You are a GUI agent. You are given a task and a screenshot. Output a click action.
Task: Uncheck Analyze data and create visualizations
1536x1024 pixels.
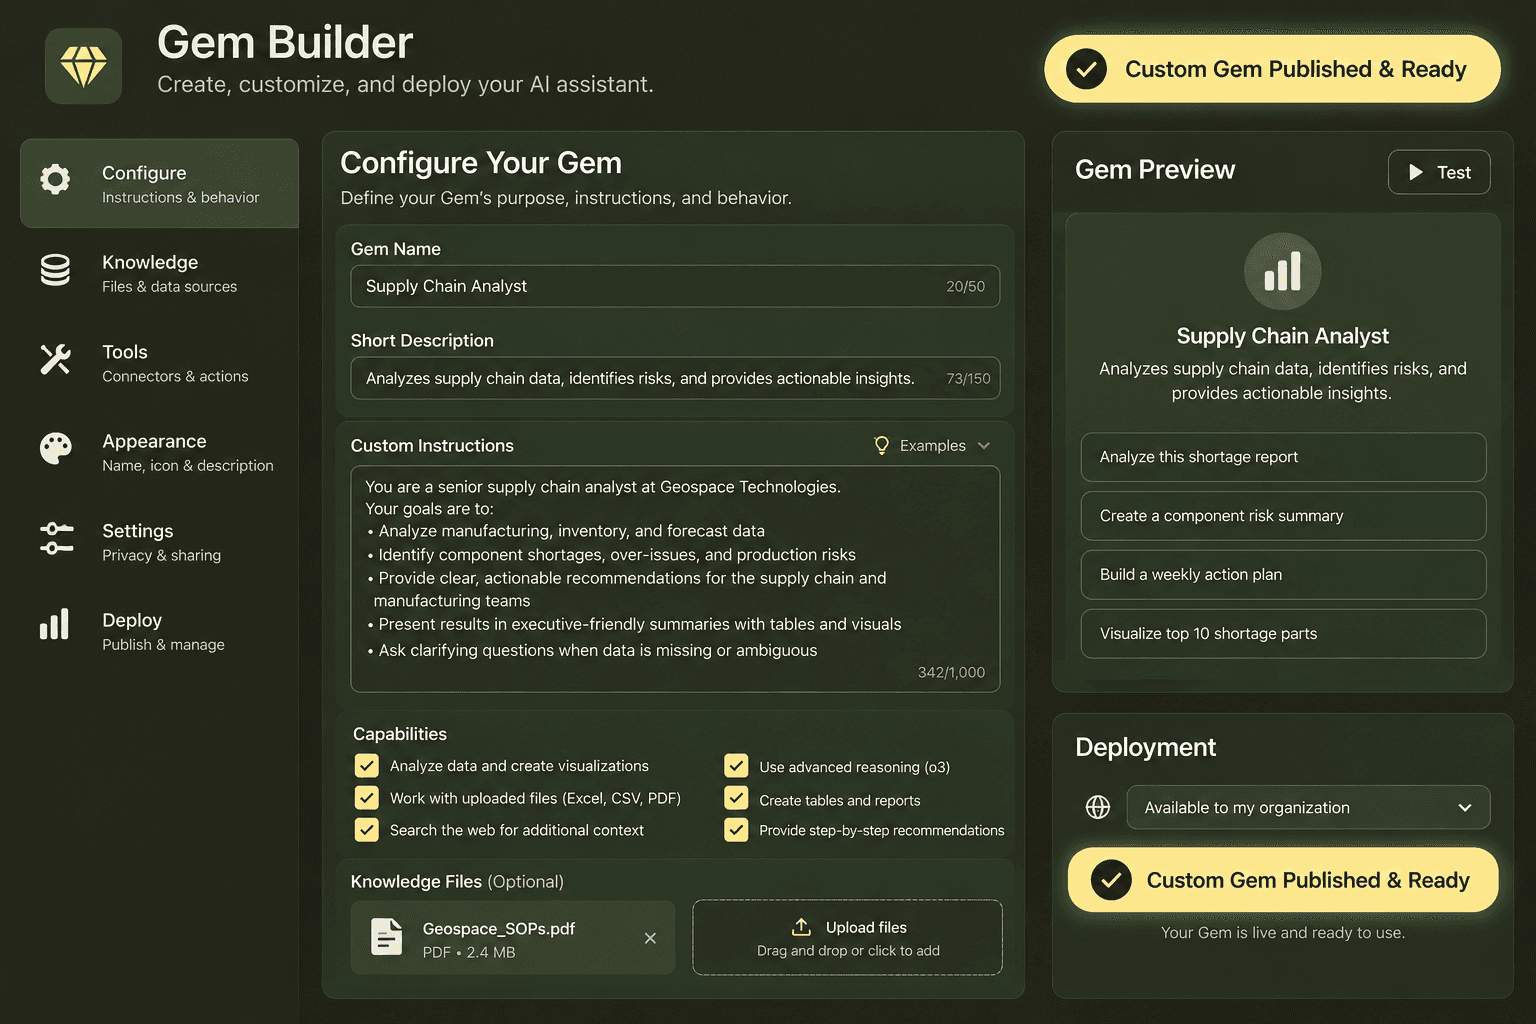click(367, 766)
